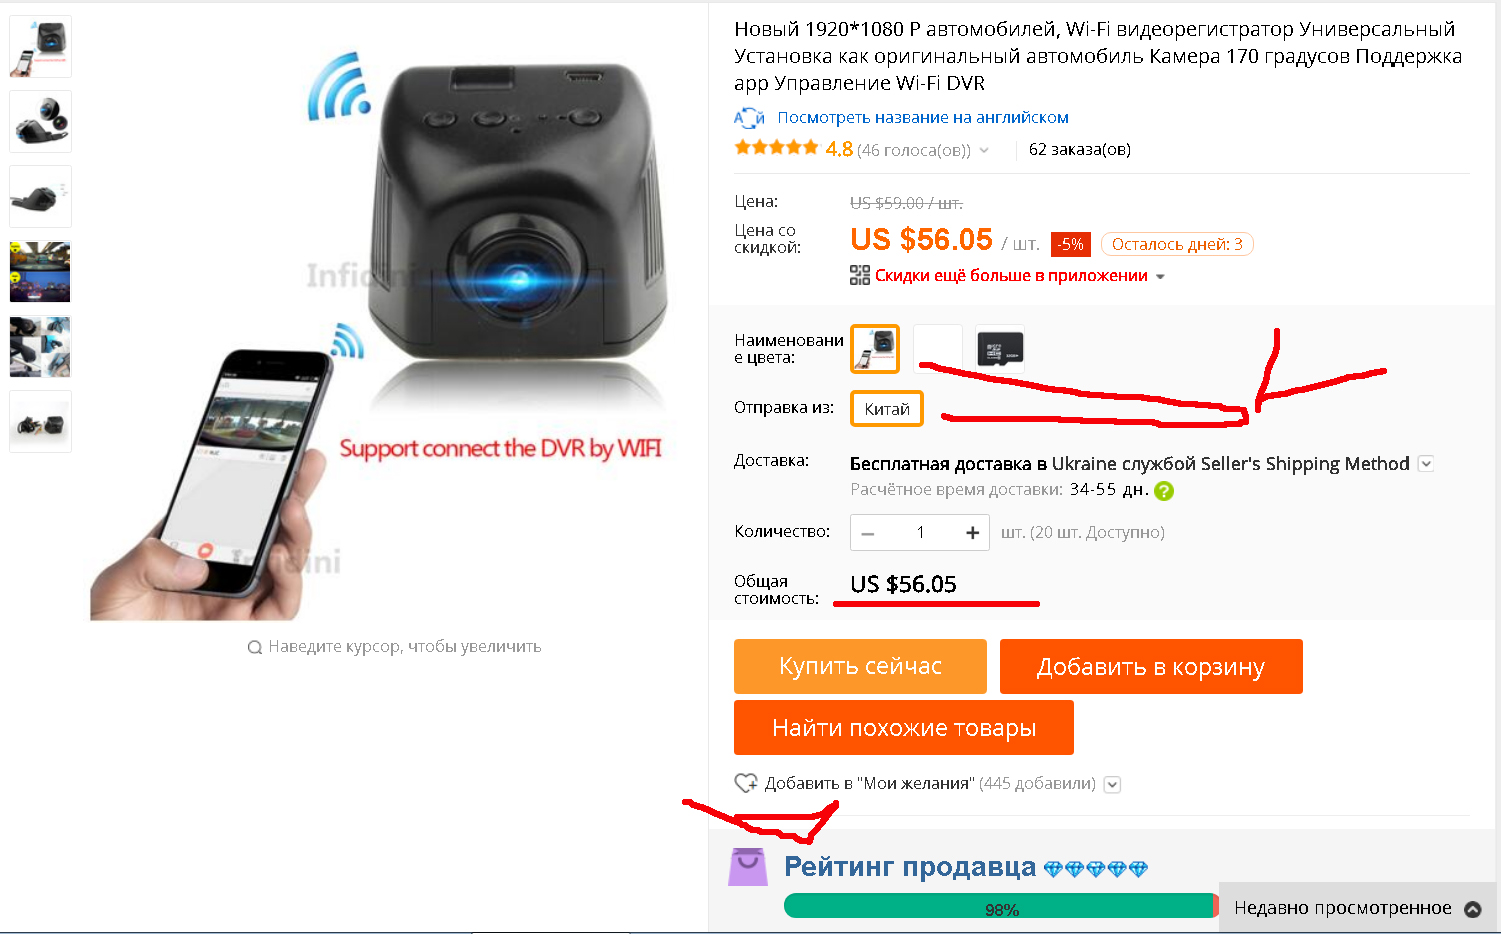Increase quantity with the plus button
Viewport: 1501px width, 934px height.
(972, 533)
